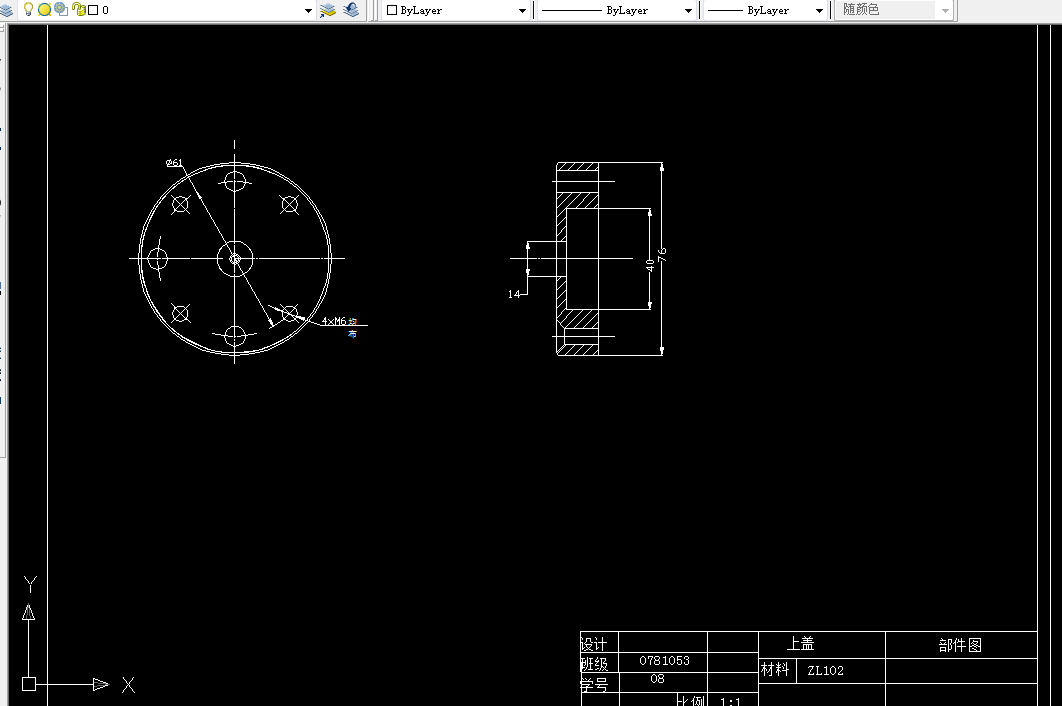Select the 14 dimension text
The height and width of the screenshot is (706, 1062).
[x=514, y=294]
